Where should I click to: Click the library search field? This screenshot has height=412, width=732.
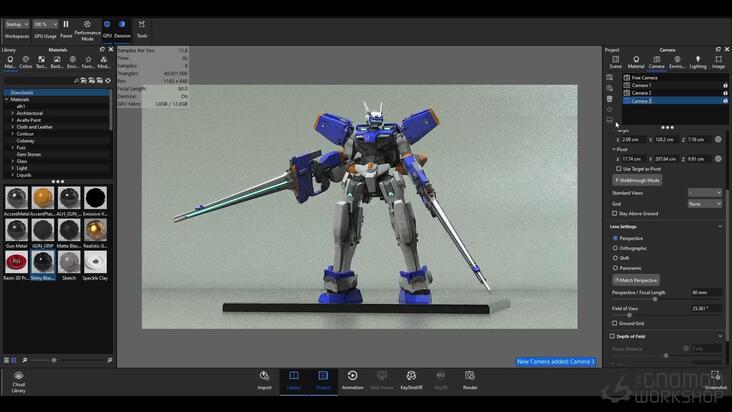pyautogui.click(x=37, y=81)
